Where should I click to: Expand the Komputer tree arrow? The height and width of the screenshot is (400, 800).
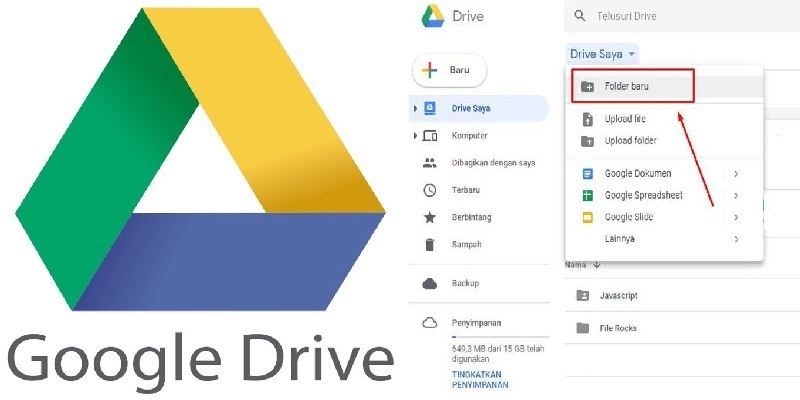[415, 136]
